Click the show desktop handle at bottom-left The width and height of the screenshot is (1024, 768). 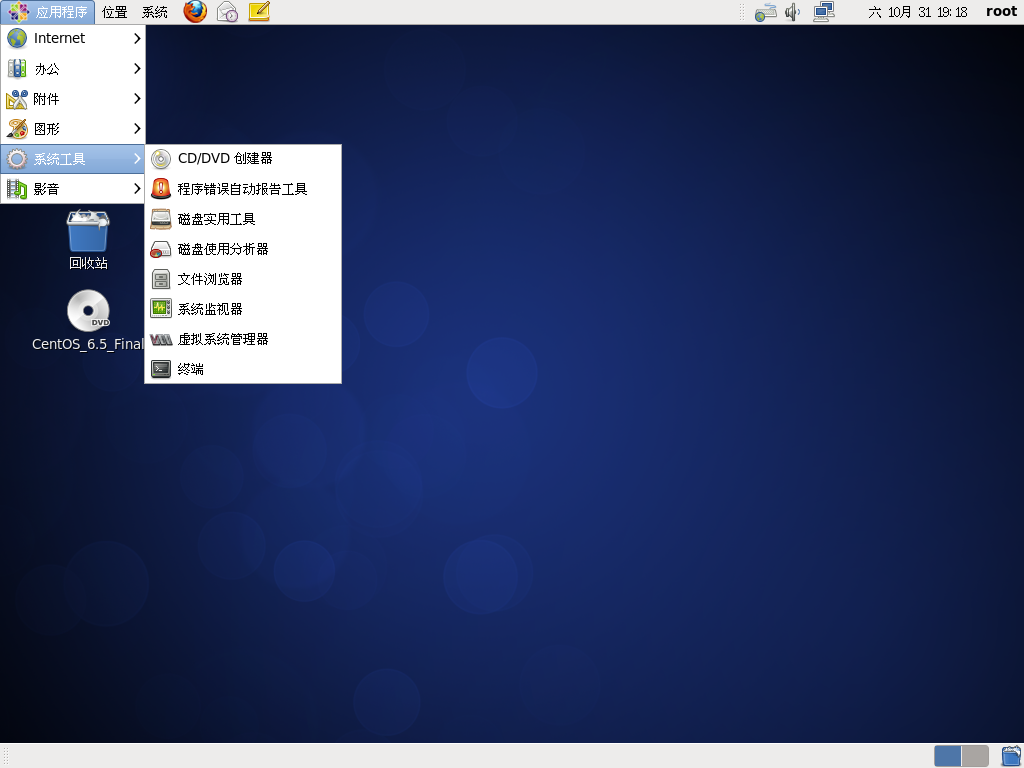[x=7, y=756]
